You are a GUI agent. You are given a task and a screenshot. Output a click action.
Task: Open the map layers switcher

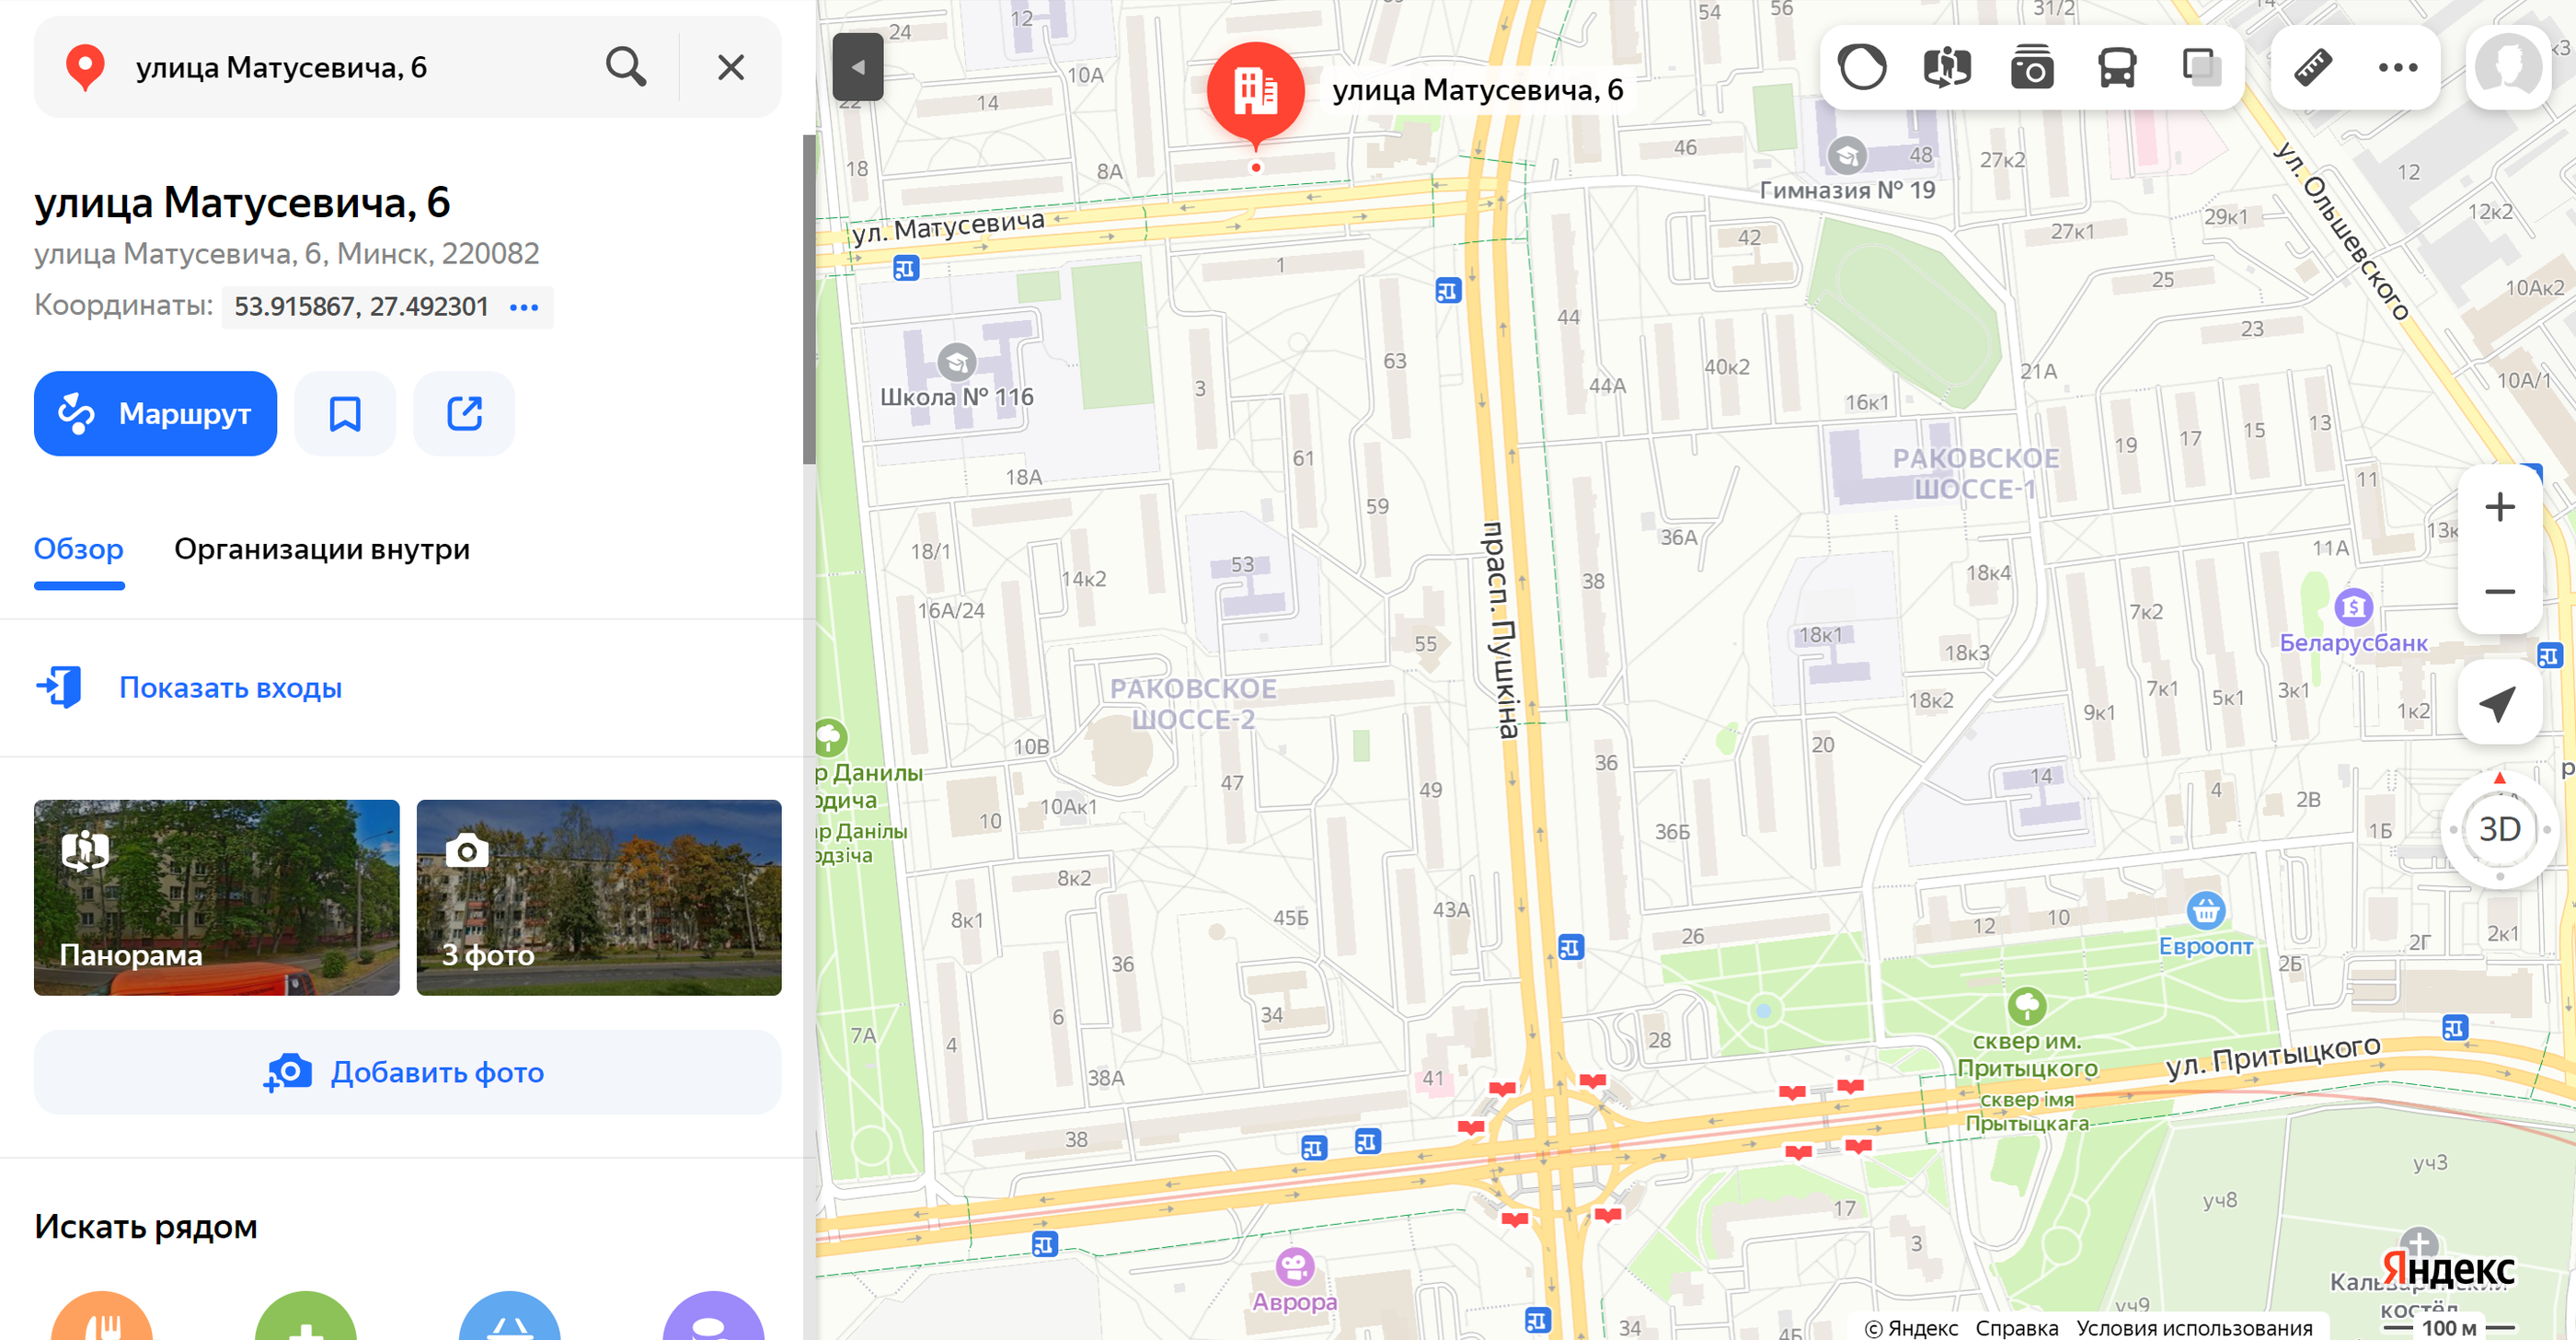2201,67
